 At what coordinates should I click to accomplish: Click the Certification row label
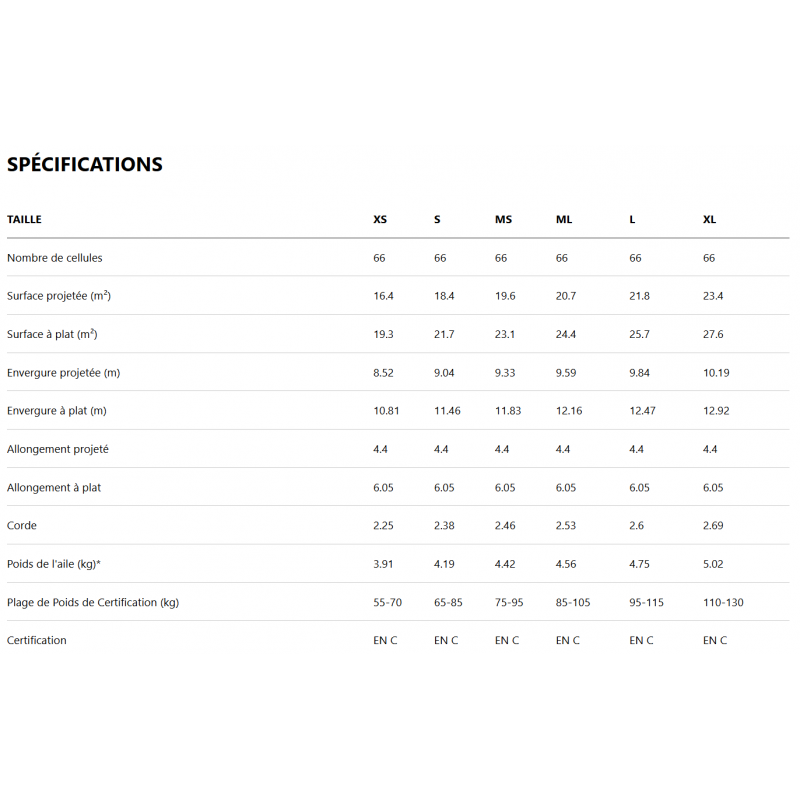click(37, 640)
